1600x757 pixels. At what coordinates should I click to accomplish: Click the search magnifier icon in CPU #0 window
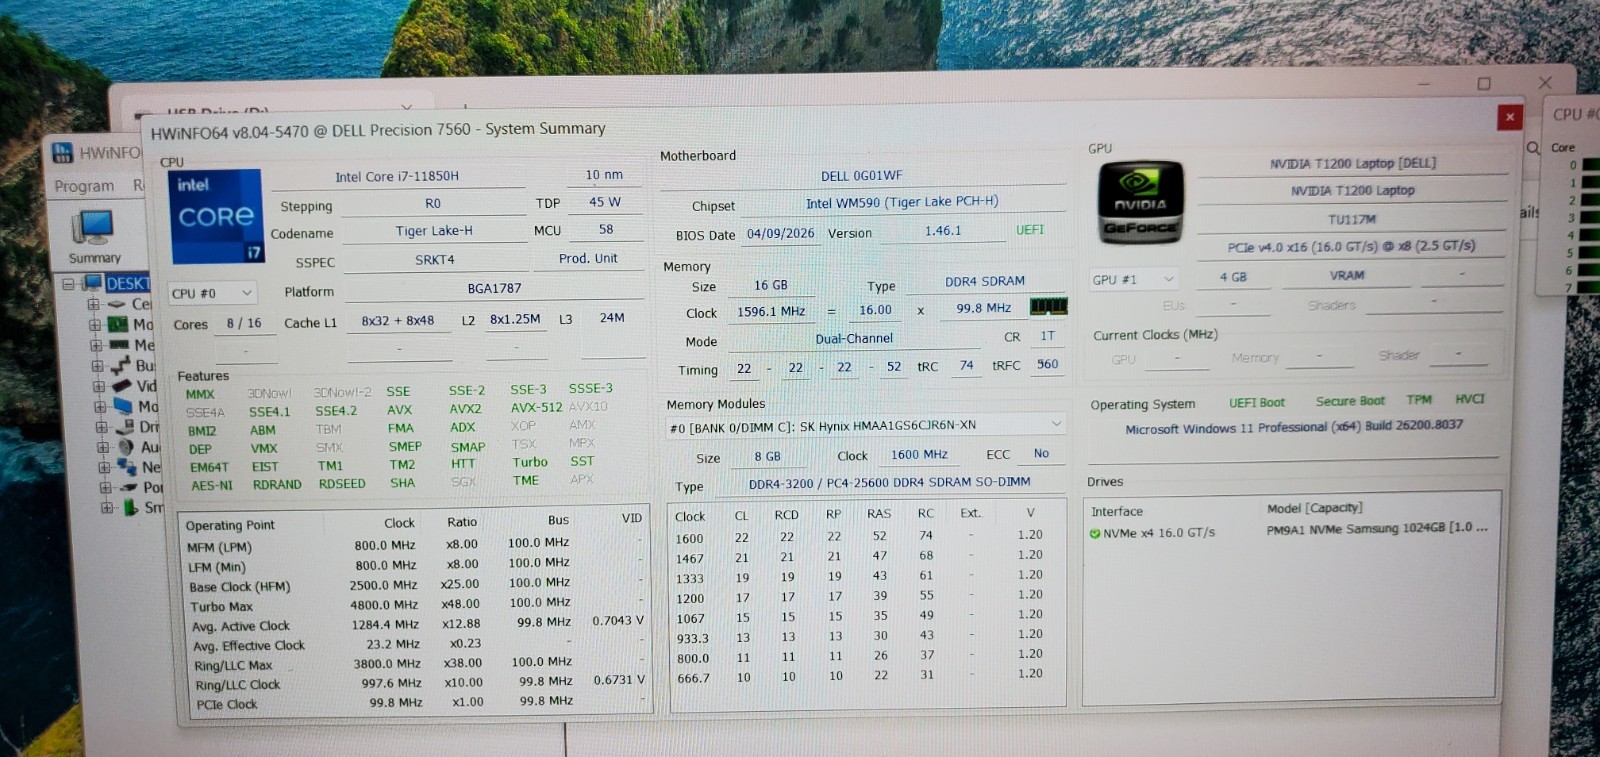1533,148
